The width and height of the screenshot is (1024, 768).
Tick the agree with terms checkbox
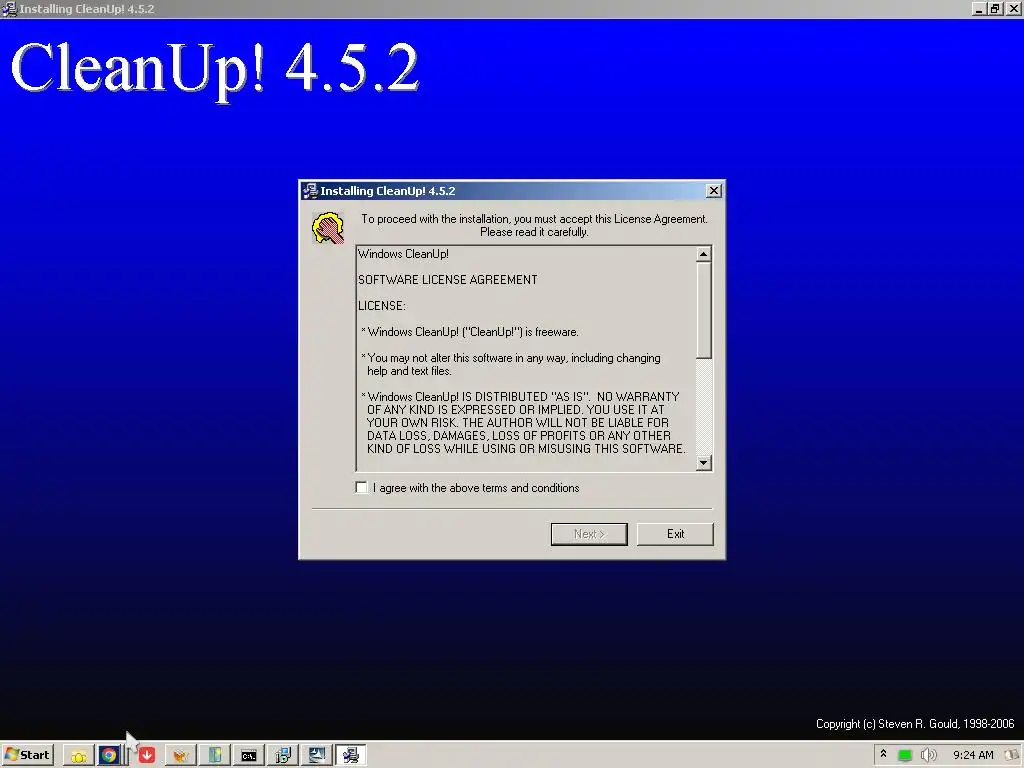point(361,487)
